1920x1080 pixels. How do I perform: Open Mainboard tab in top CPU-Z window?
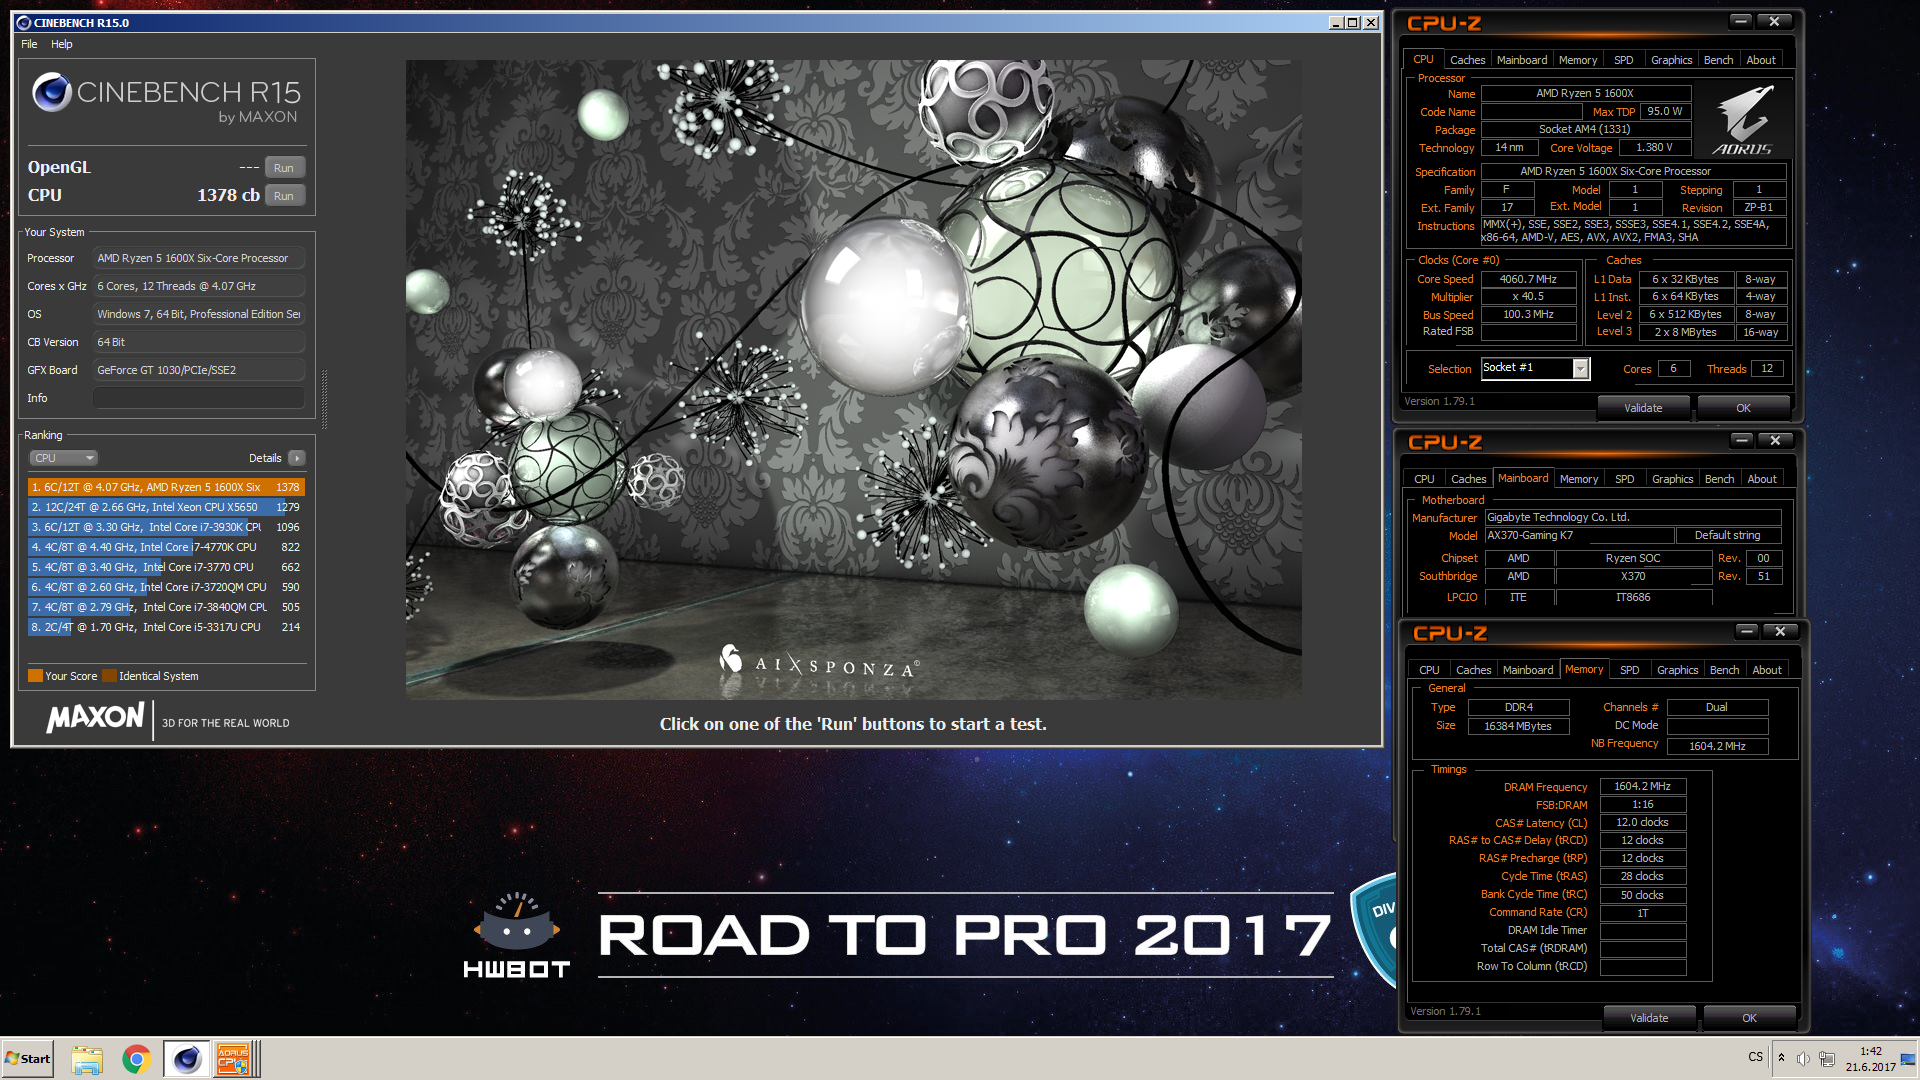tap(1522, 60)
